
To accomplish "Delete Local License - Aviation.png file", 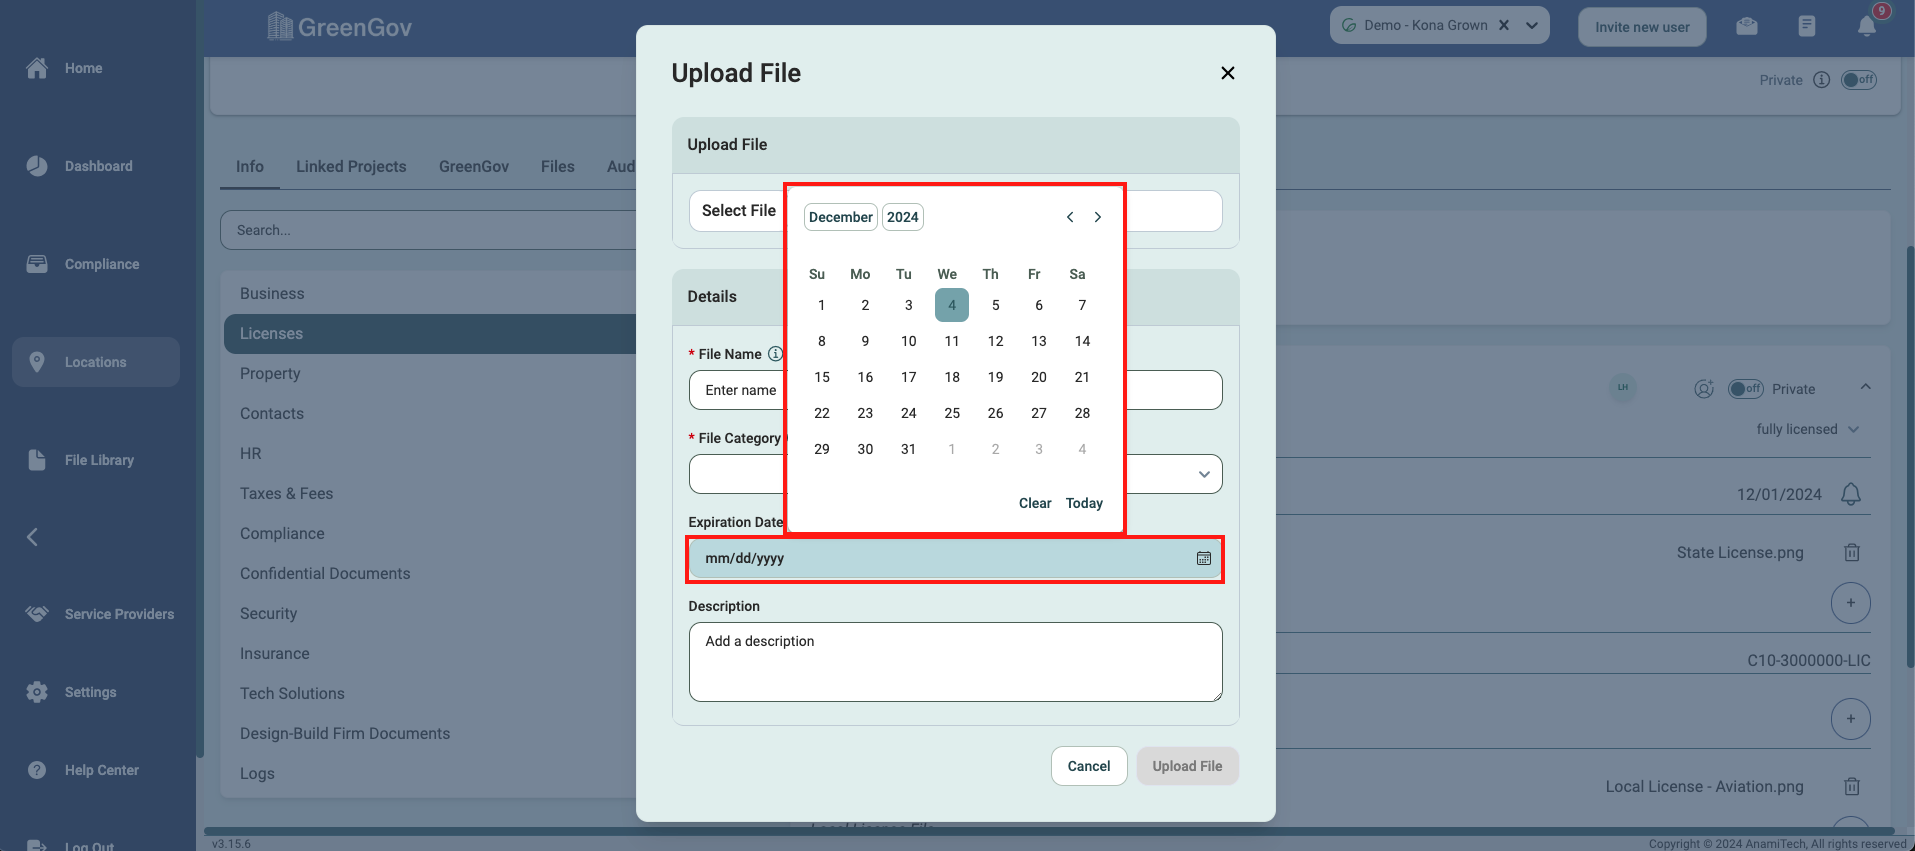I will click(x=1851, y=787).
